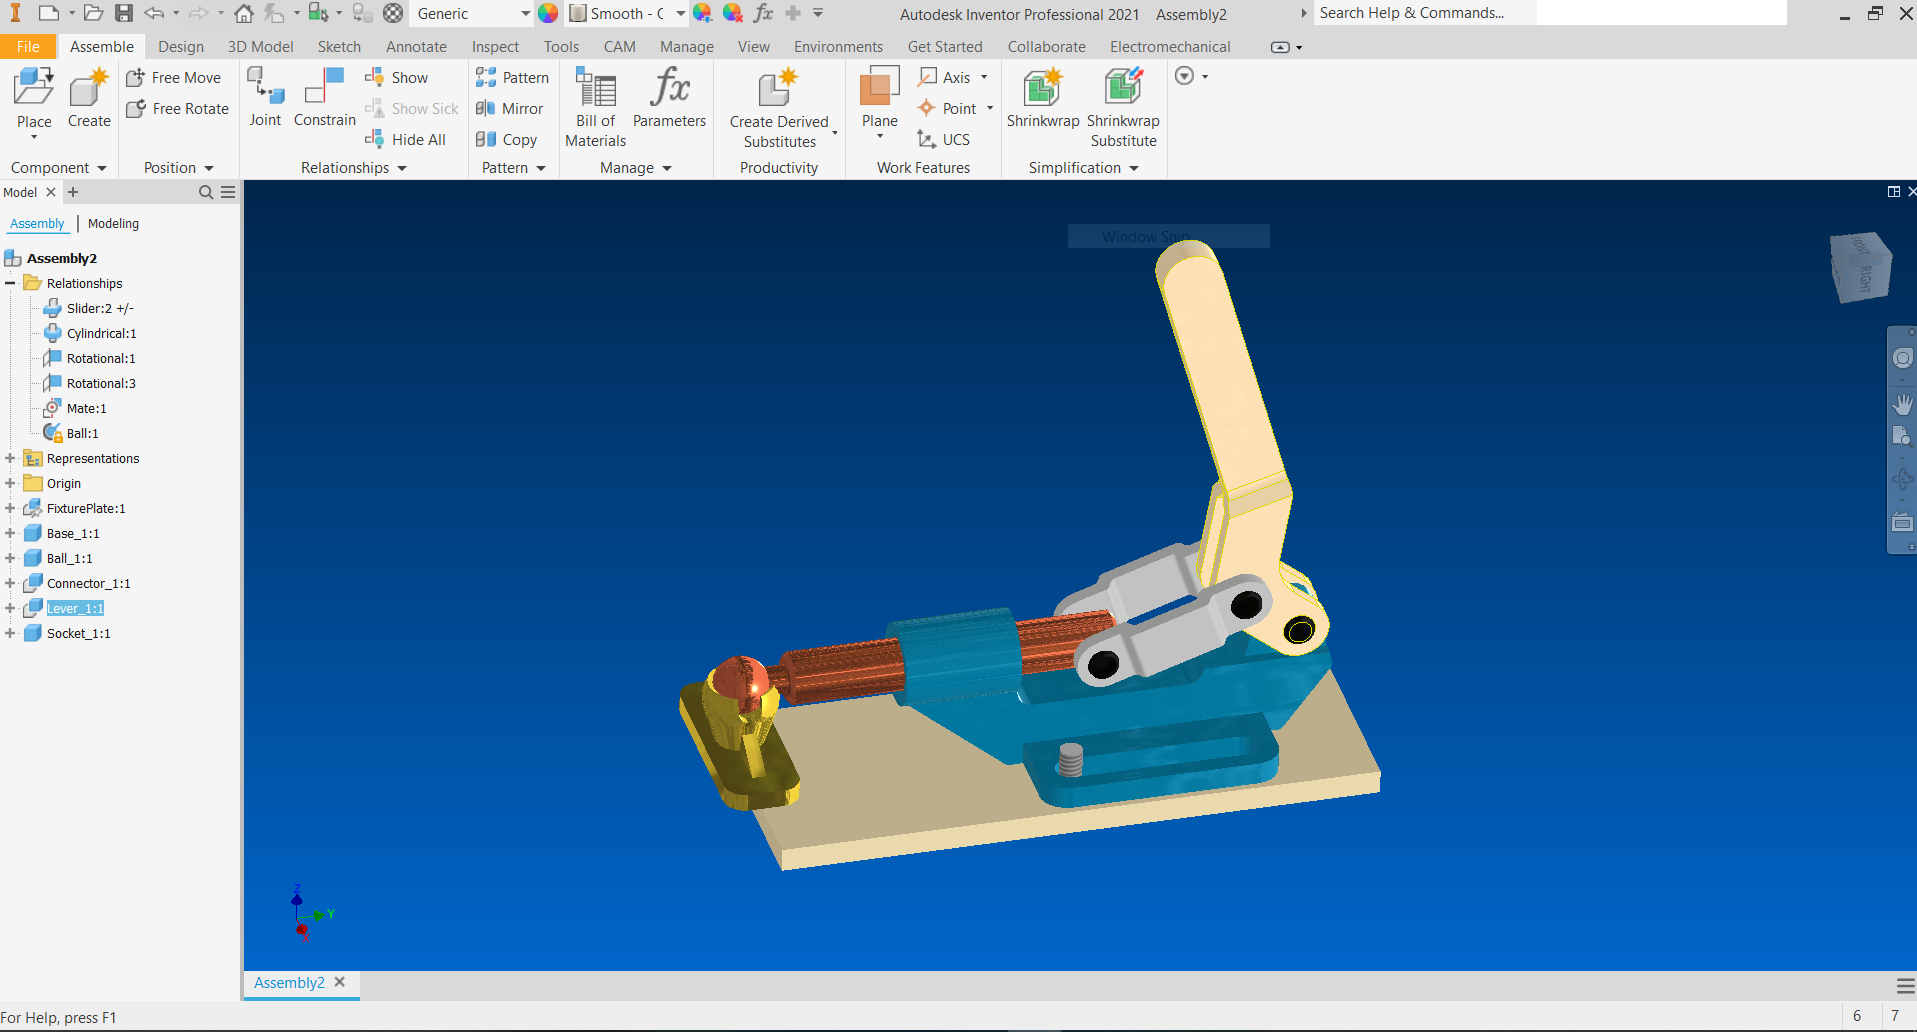Open the Mirror components tool
This screenshot has width=1917, height=1032.
click(510, 108)
